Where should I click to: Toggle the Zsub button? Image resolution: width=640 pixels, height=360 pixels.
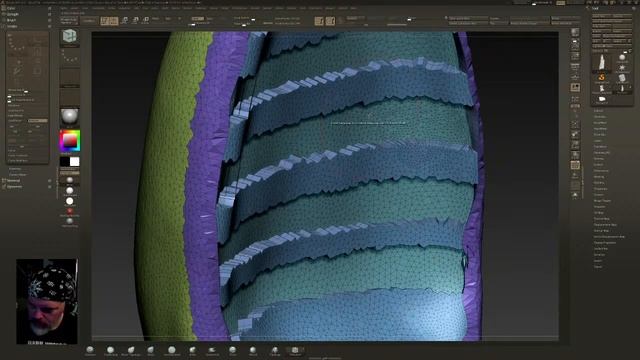(210, 18)
